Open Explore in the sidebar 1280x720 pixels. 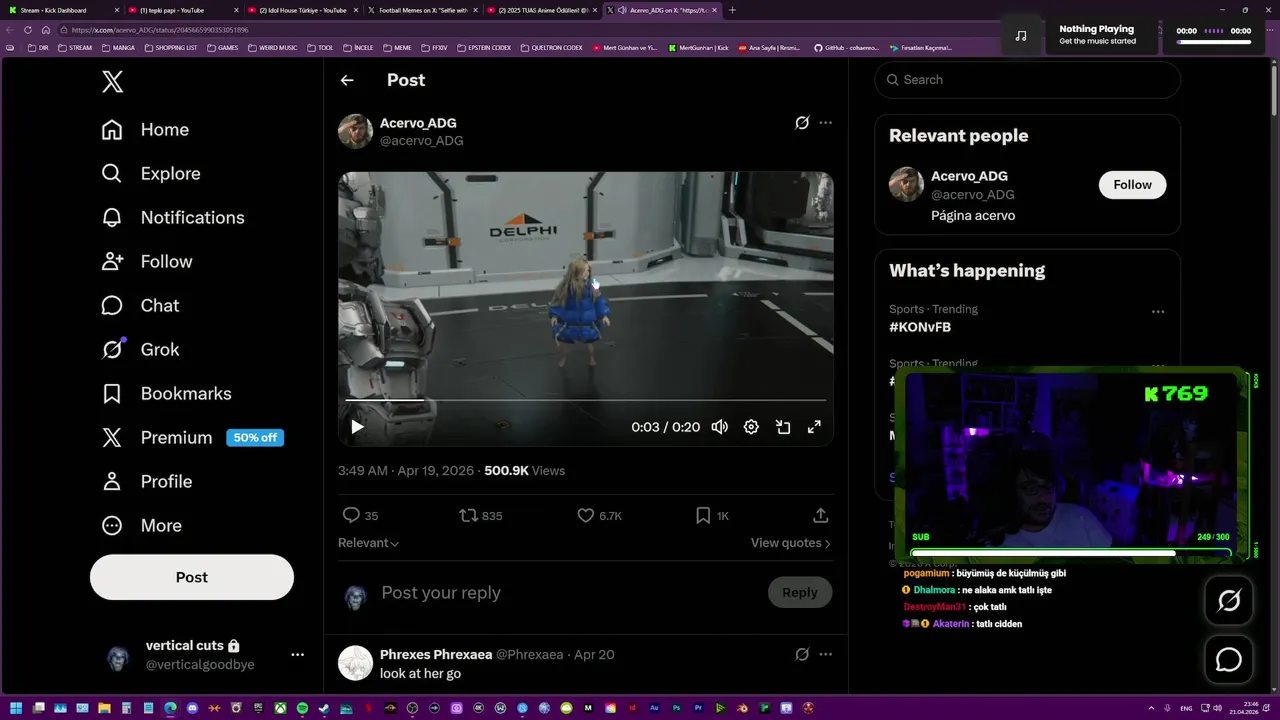pos(151,174)
